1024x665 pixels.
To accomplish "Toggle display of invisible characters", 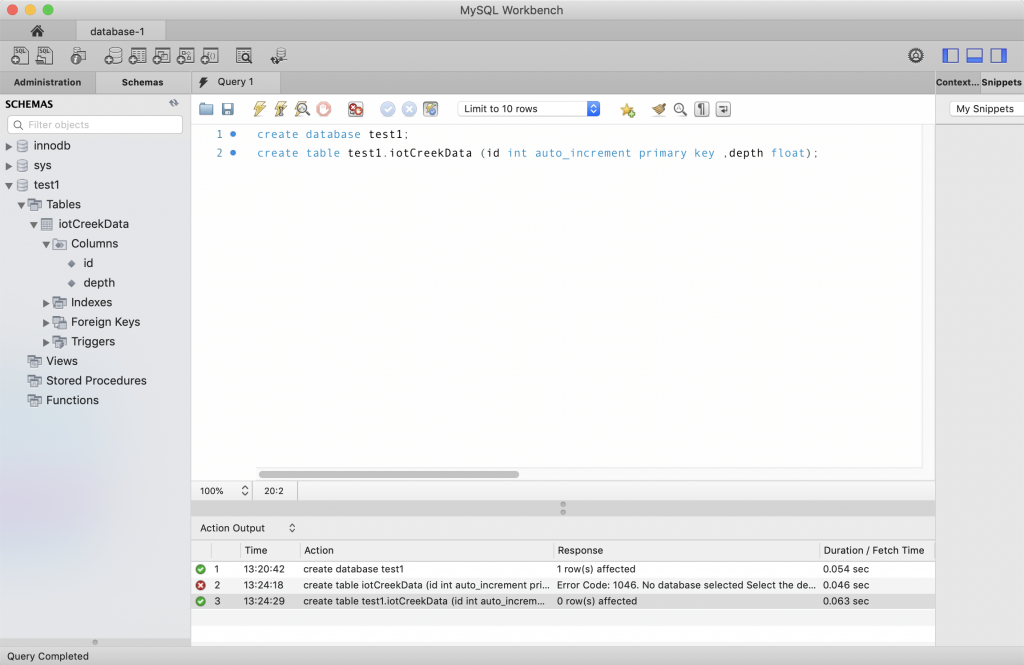I will coord(701,109).
